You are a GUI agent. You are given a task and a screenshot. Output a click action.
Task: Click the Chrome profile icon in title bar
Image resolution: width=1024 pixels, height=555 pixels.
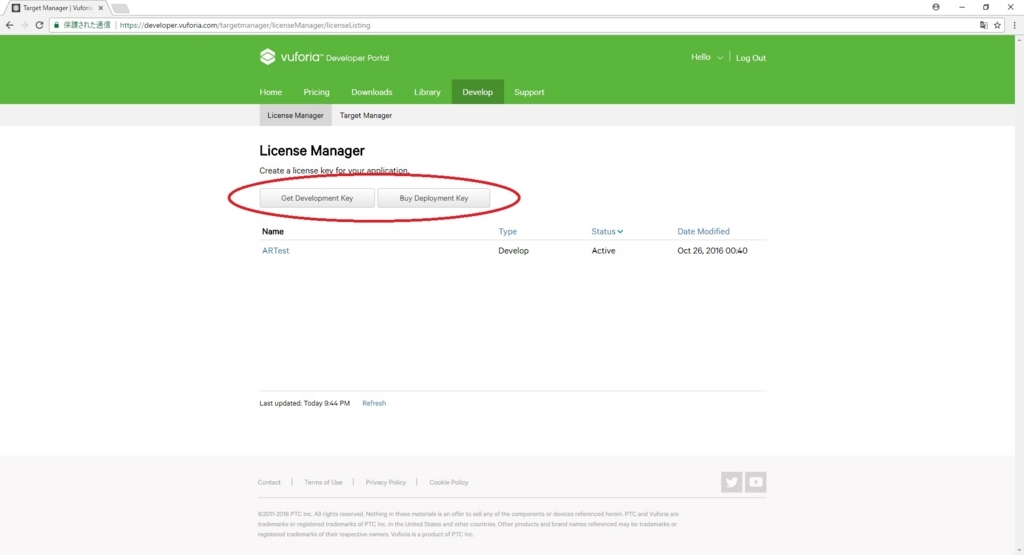936,7
